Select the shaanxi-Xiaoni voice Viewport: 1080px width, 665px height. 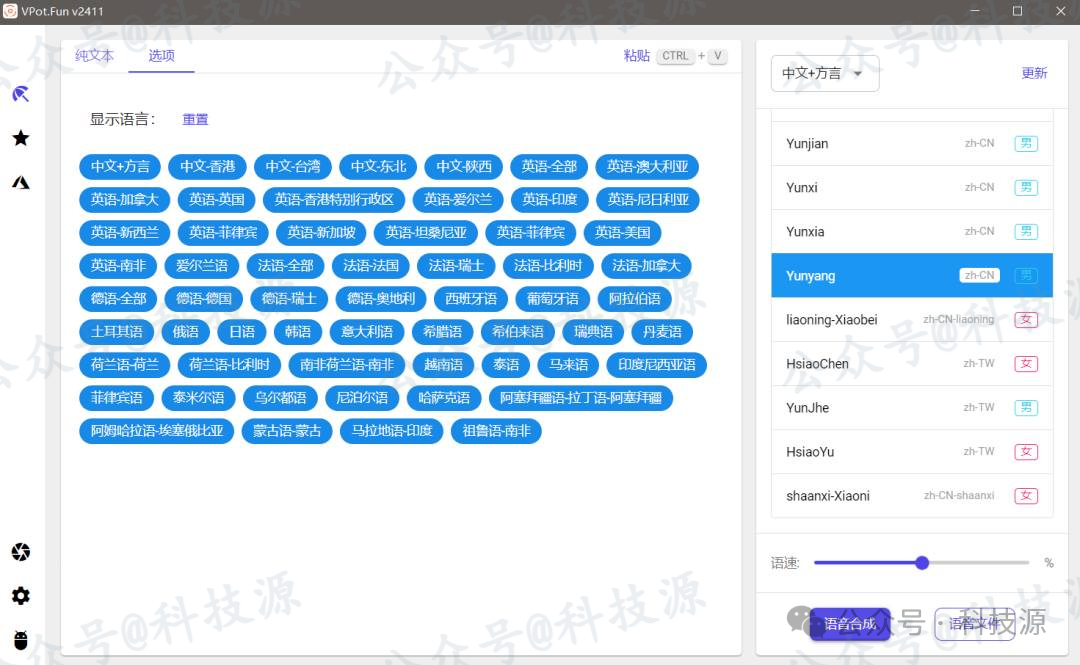tap(912, 496)
